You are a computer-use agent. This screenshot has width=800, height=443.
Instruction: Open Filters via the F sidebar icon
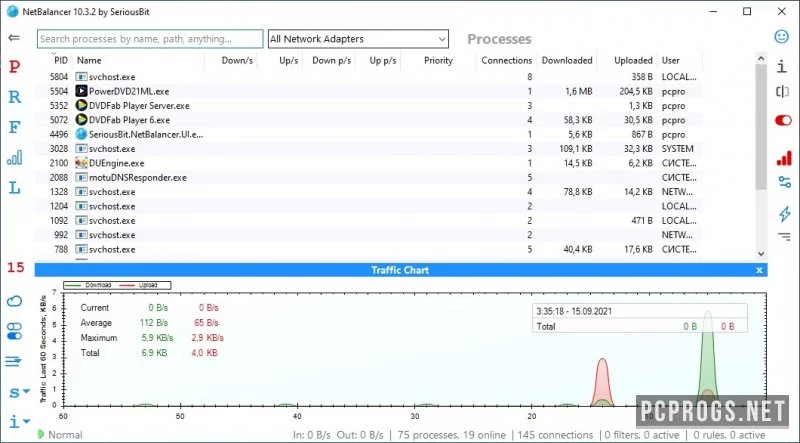click(x=15, y=127)
